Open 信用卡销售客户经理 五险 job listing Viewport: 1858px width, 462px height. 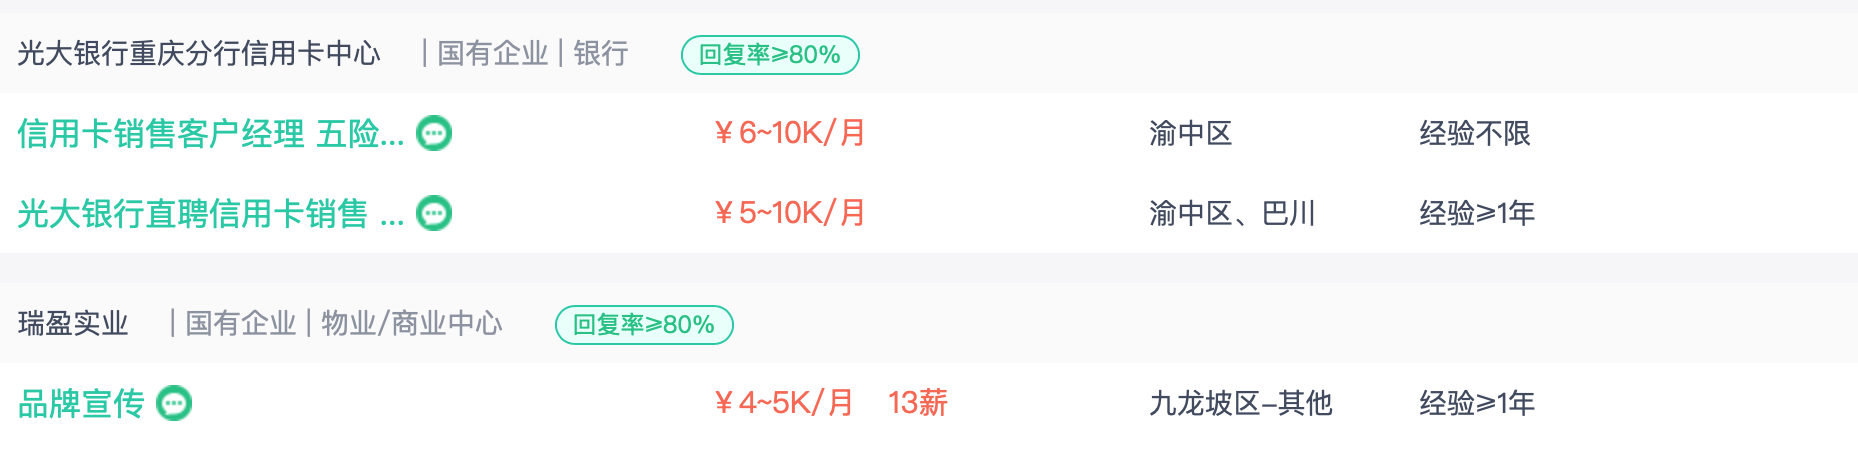pyautogui.click(x=211, y=133)
